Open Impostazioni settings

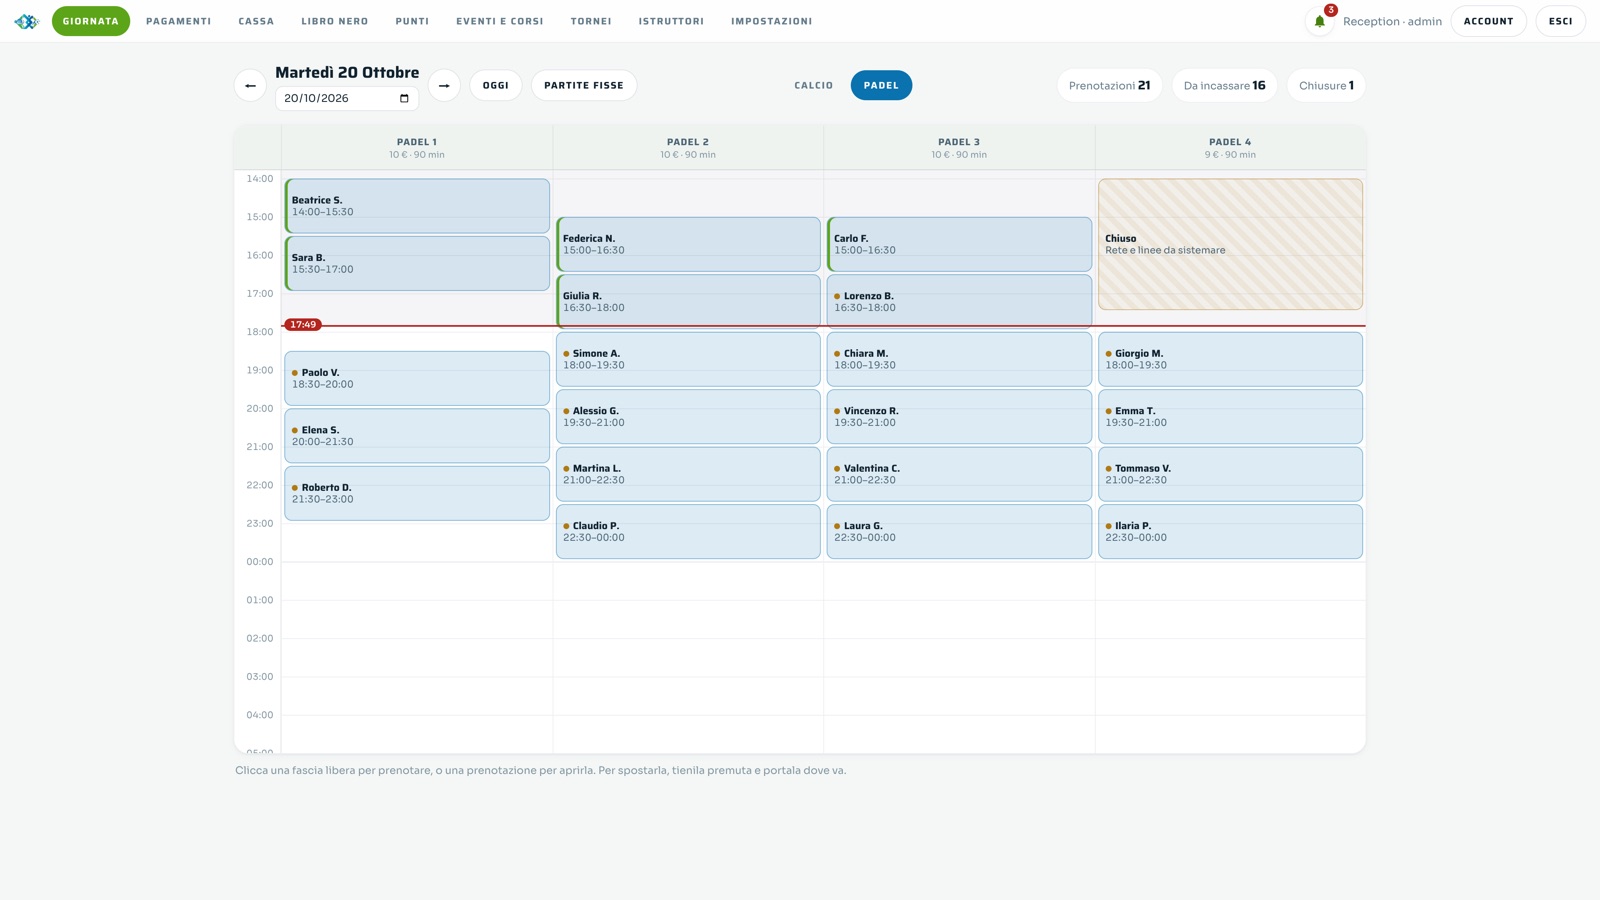[x=771, y=21]
